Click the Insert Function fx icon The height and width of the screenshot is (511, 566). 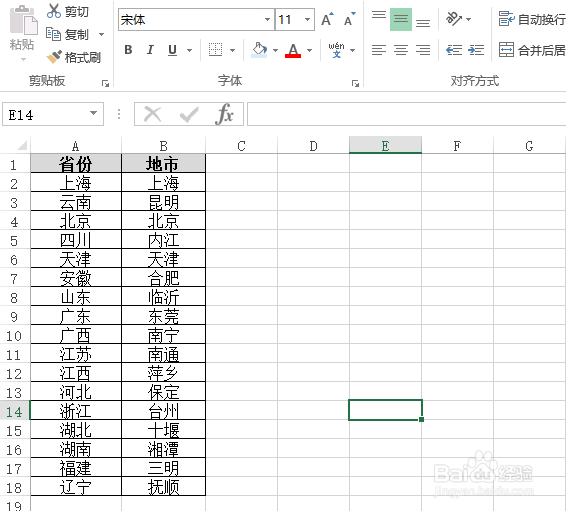tap(225, 114)
